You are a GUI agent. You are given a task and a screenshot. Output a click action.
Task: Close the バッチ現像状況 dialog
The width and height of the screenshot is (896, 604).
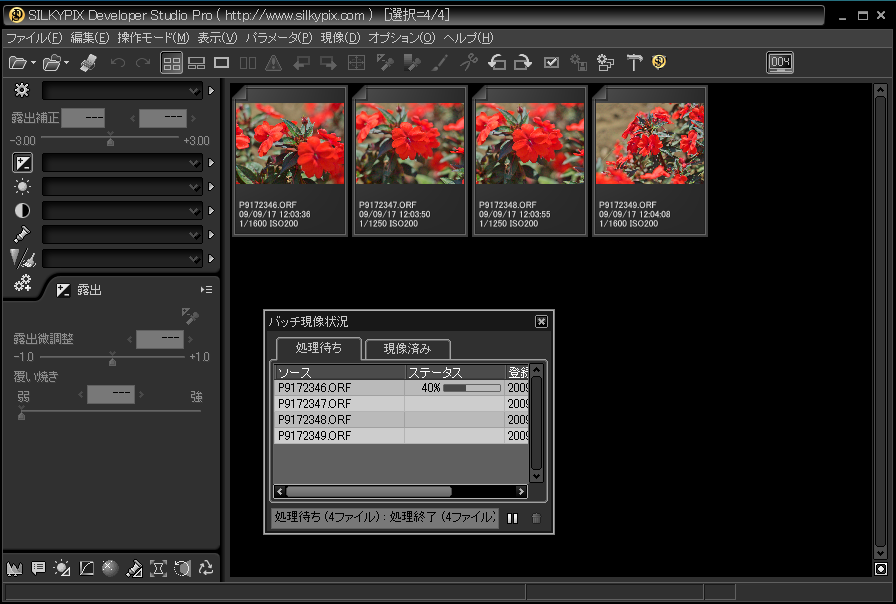[x=541, y=321]
